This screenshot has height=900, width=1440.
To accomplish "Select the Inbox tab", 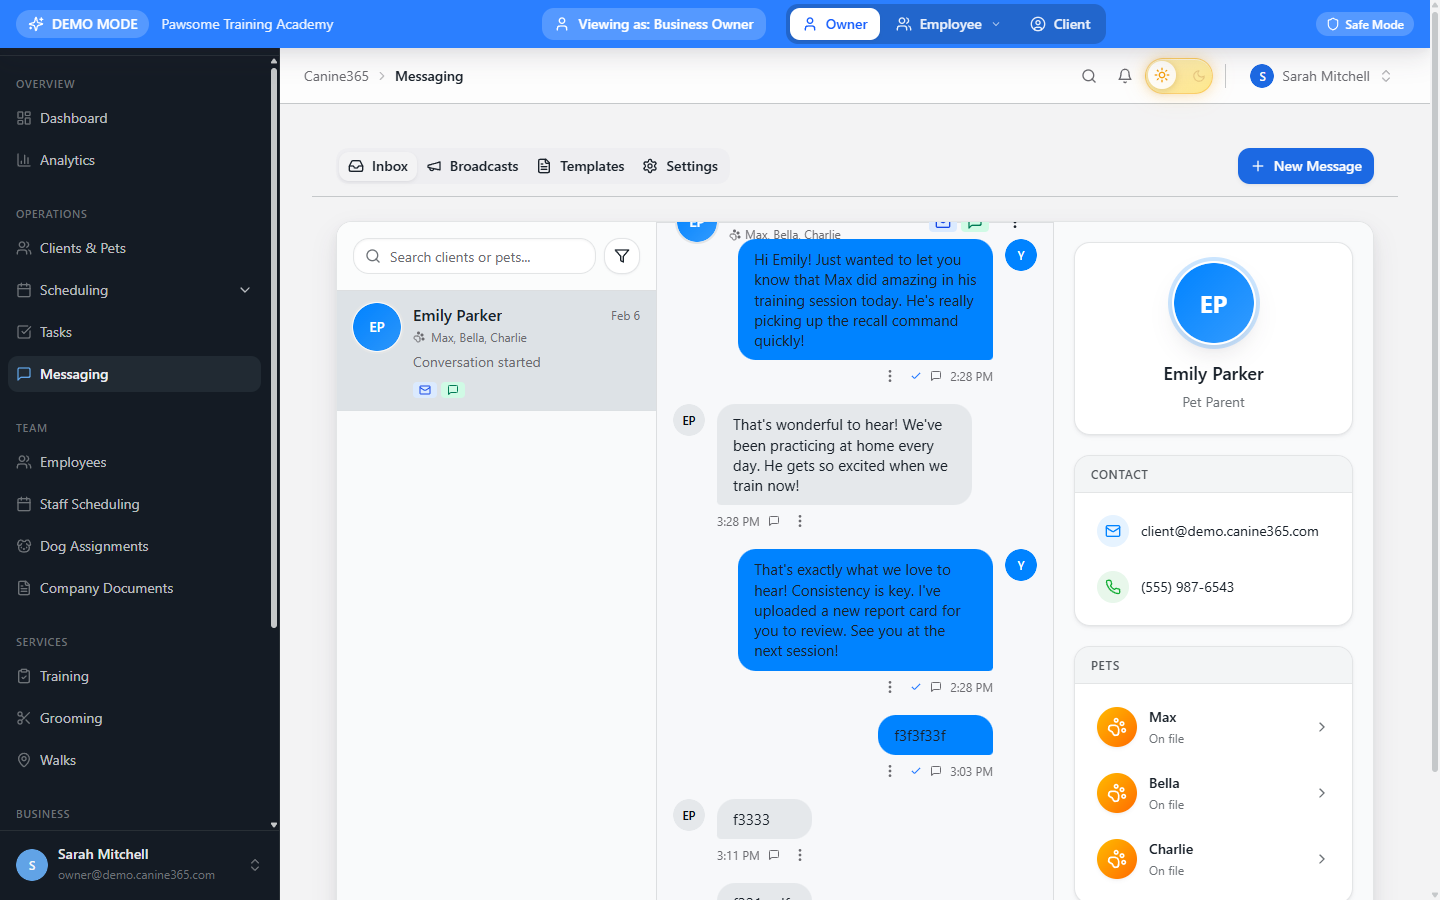I will pyautogui.click(x=378, y=166).
